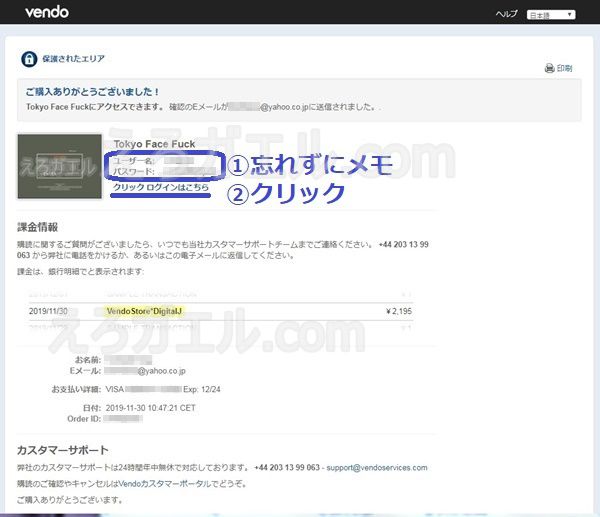
Task: Click the 課金情報 section heading
Action: tap(38, 227)
